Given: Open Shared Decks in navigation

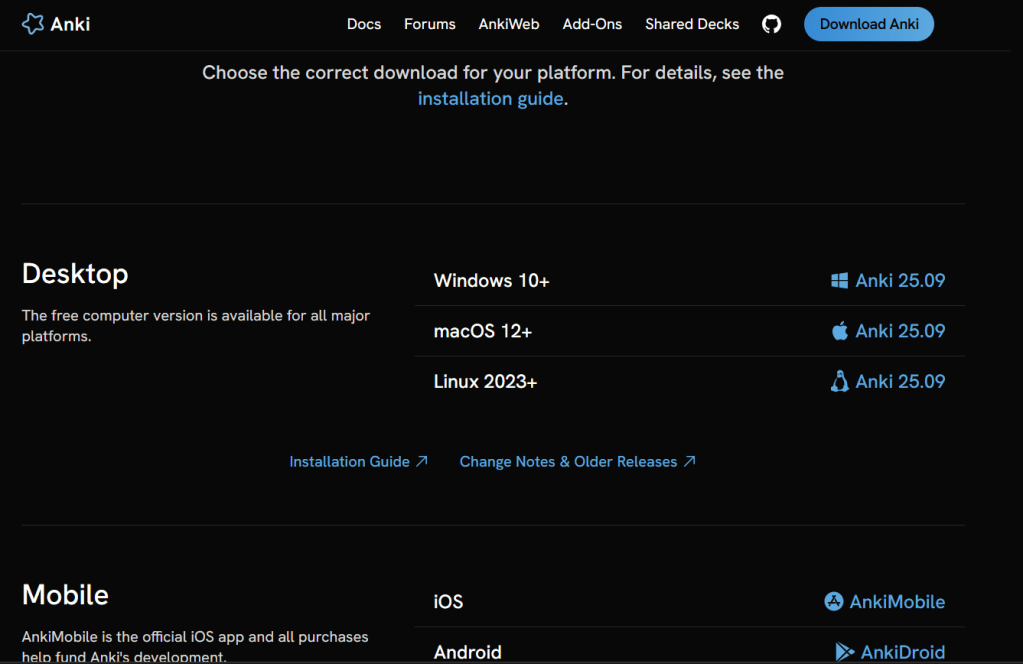Looking at the screenshot, I should [x=692, y=24].
